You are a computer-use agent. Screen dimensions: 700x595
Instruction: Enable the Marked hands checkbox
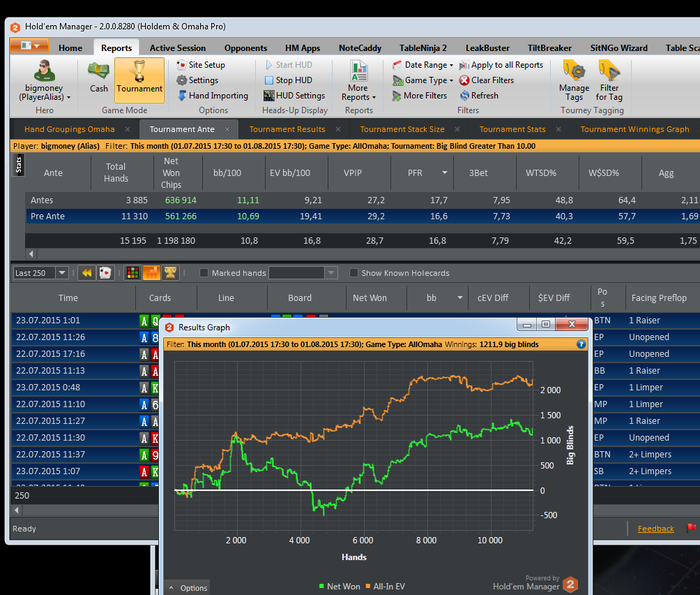(204, 273)
